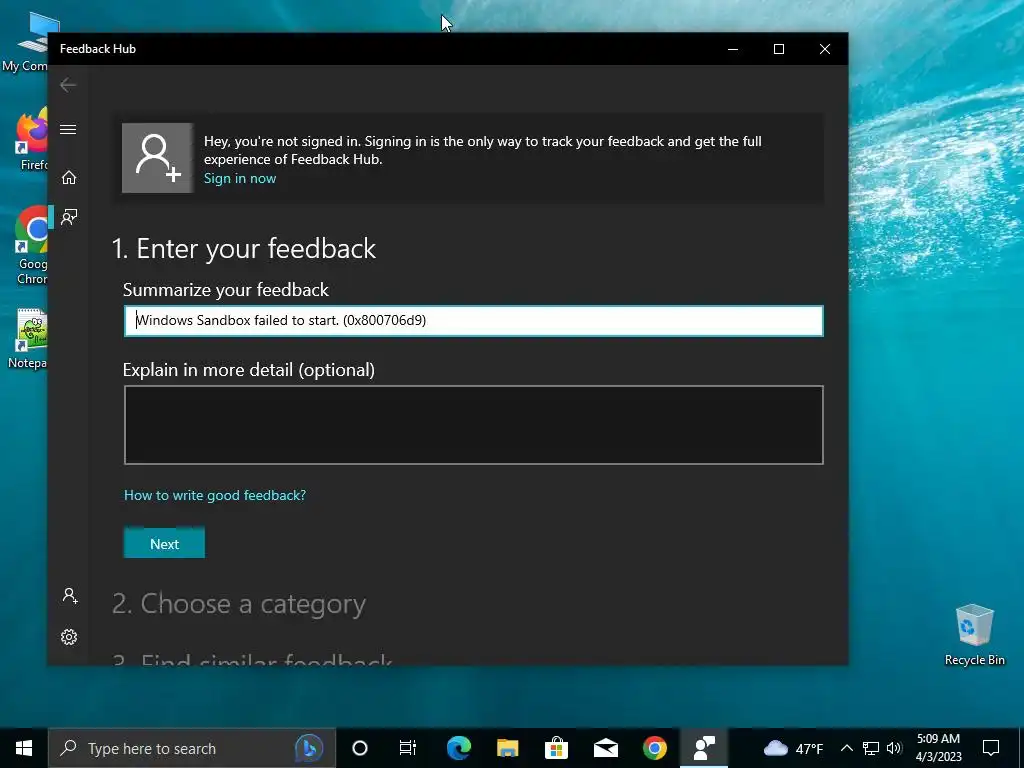Screen dimensions: 1024x768
Task: Select the Google Chrome desktop shortcut
Action: click(x=30, y=246)
